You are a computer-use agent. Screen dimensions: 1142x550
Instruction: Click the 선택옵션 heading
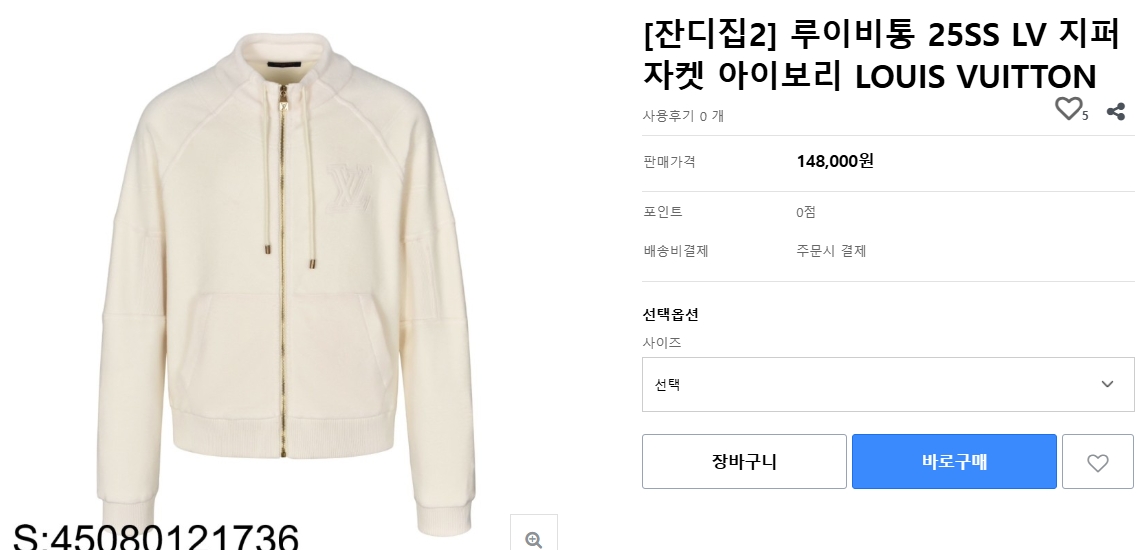click(x=670, y=314)
